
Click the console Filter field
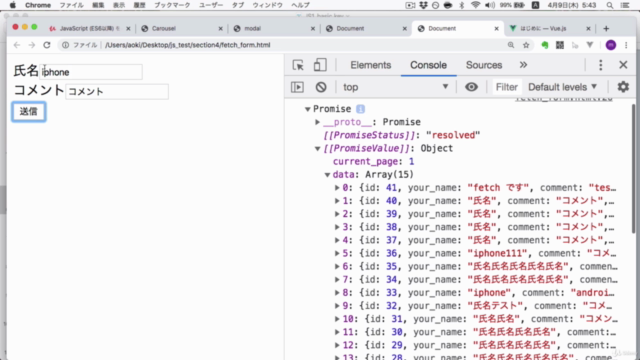tap(506, 87)
